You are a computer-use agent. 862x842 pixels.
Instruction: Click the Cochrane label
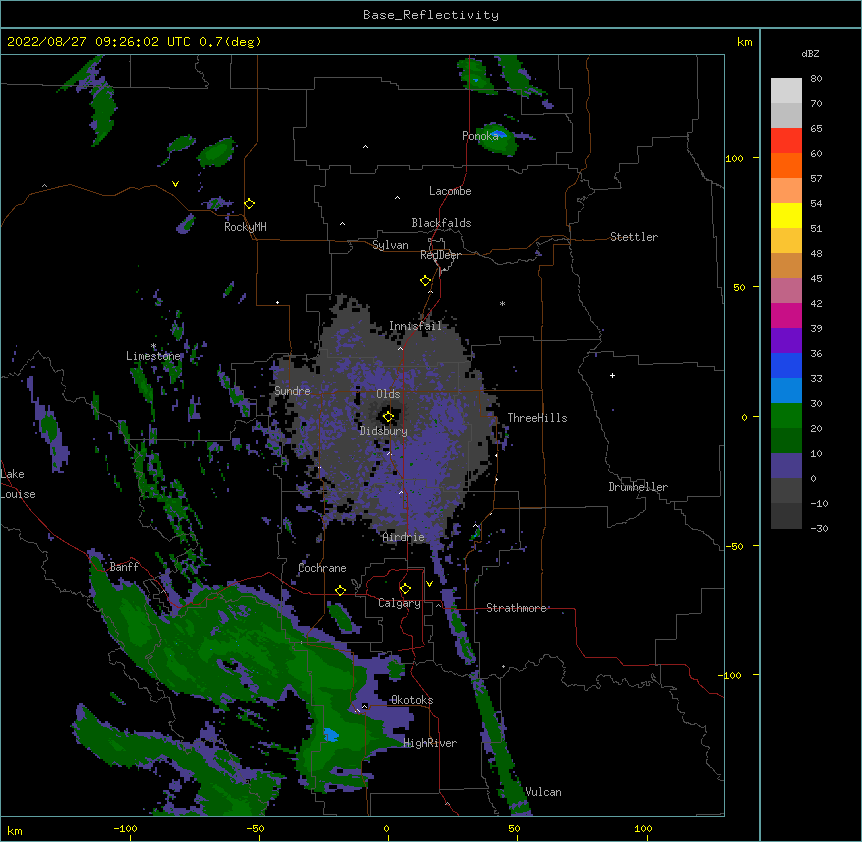tap(322, 568)
